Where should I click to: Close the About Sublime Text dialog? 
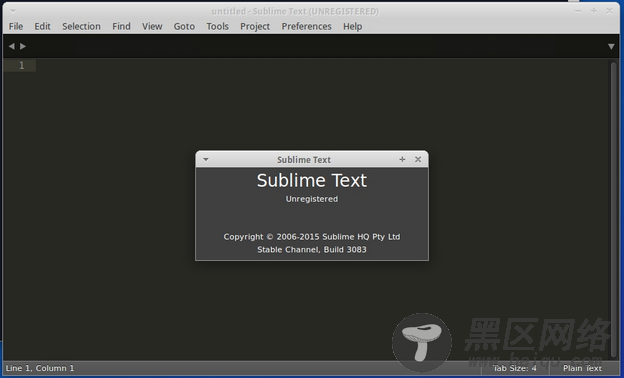pyautogui.click(x=418, y=159)
